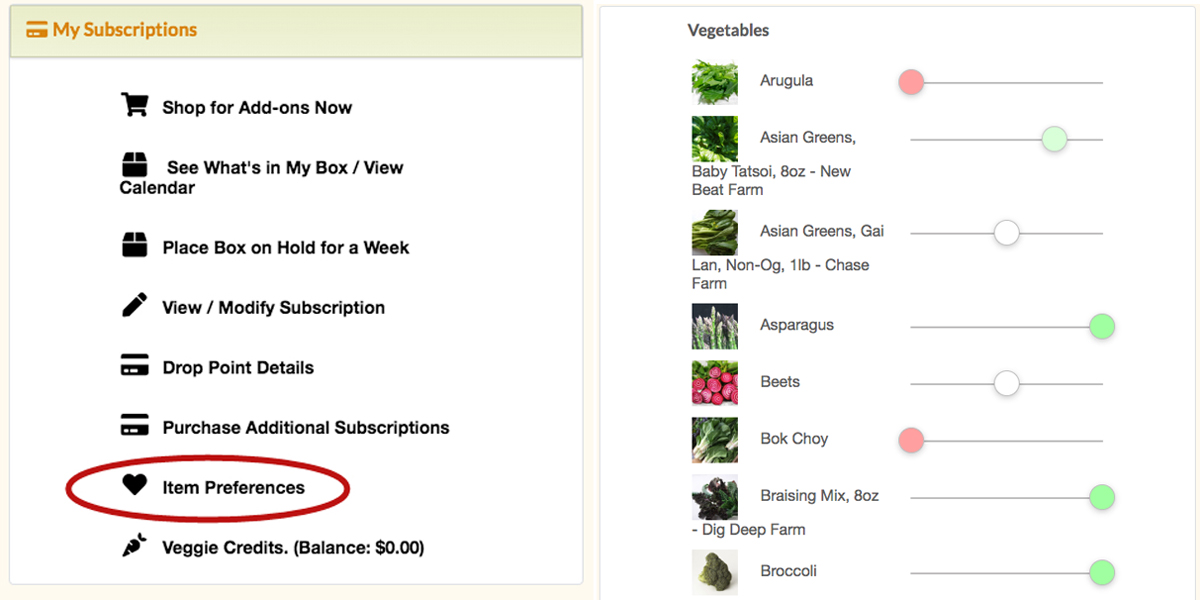Click the shopping cart icon
This screenshot has width=1200, height=600.
[x=134, y=105]
